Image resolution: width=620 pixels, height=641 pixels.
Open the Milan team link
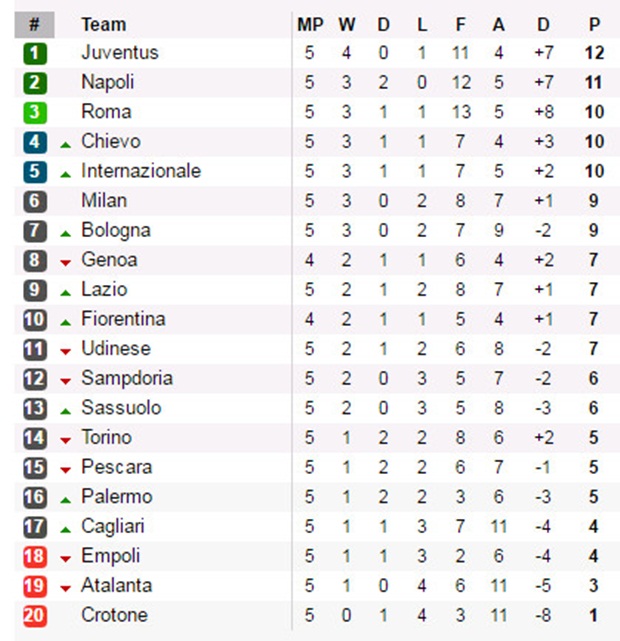click(x=104, y=201)
